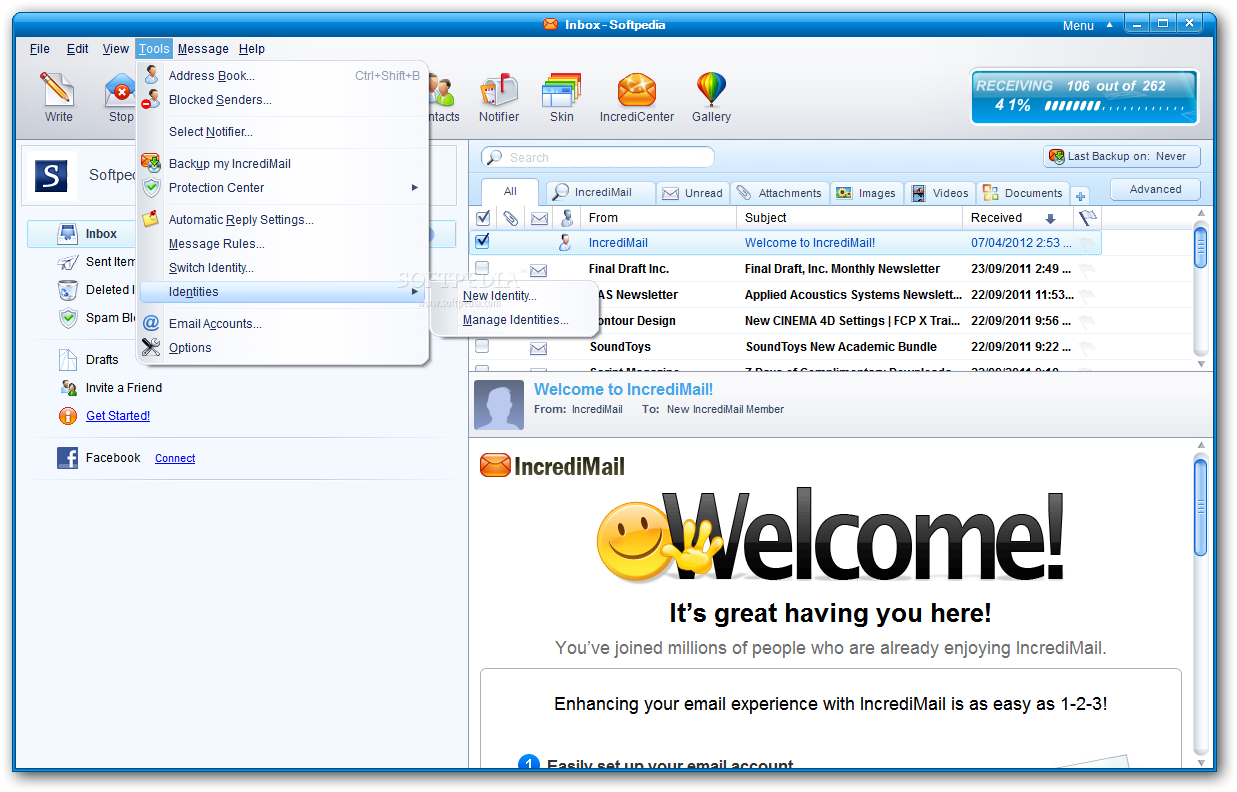The height and width of the screenshot is (792, 1237).
Task: Open the Notifier toolbar icon
Action: pos(499,90)
